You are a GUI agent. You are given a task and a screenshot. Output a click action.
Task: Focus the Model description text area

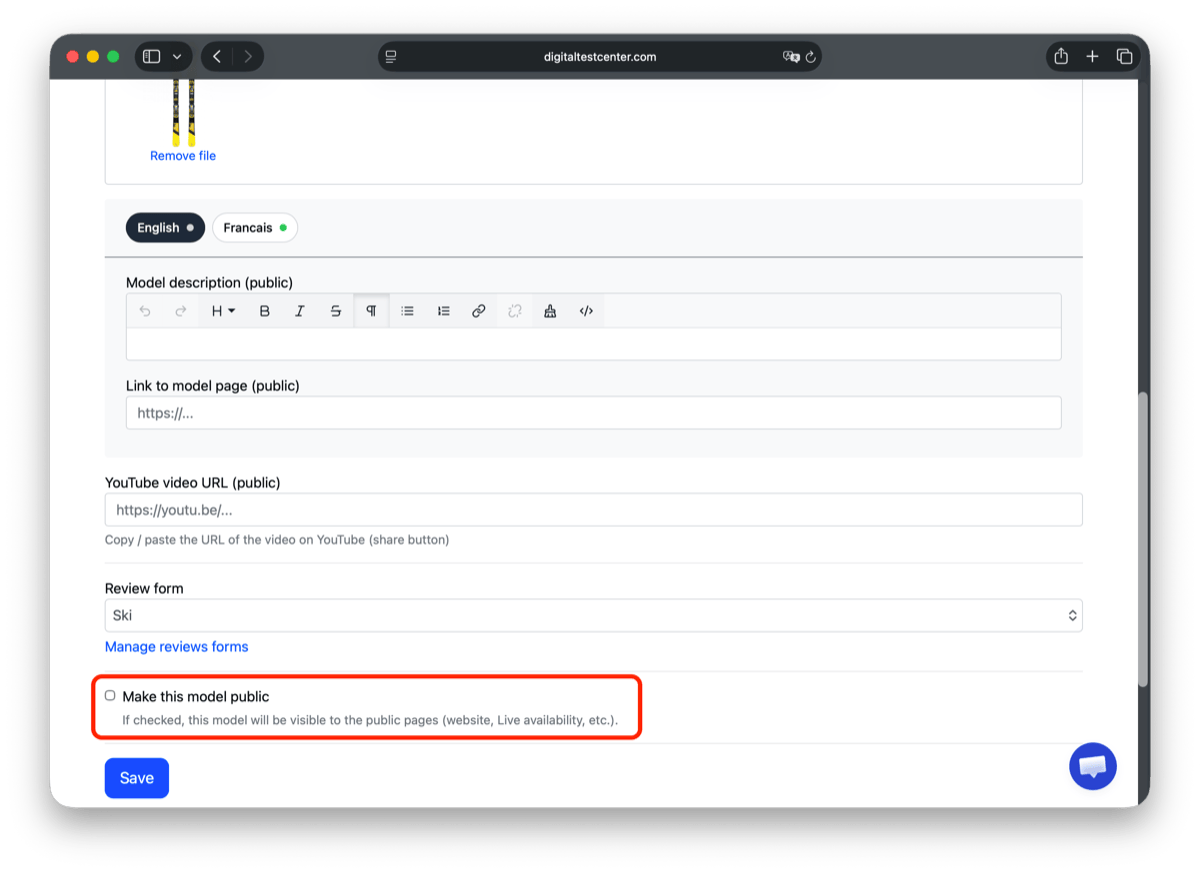click(593, 344)
